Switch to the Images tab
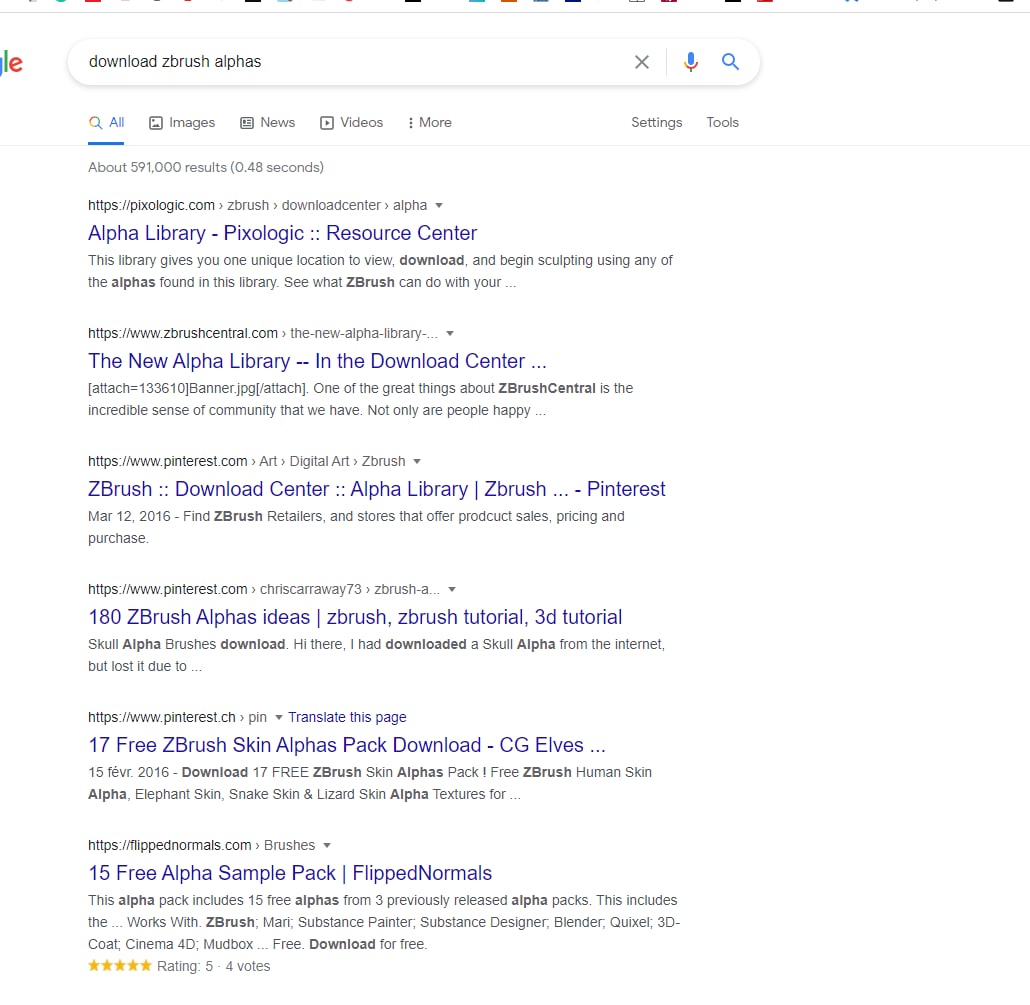The width and height of the screenshot is (1030, 1005). click(182, 123)
